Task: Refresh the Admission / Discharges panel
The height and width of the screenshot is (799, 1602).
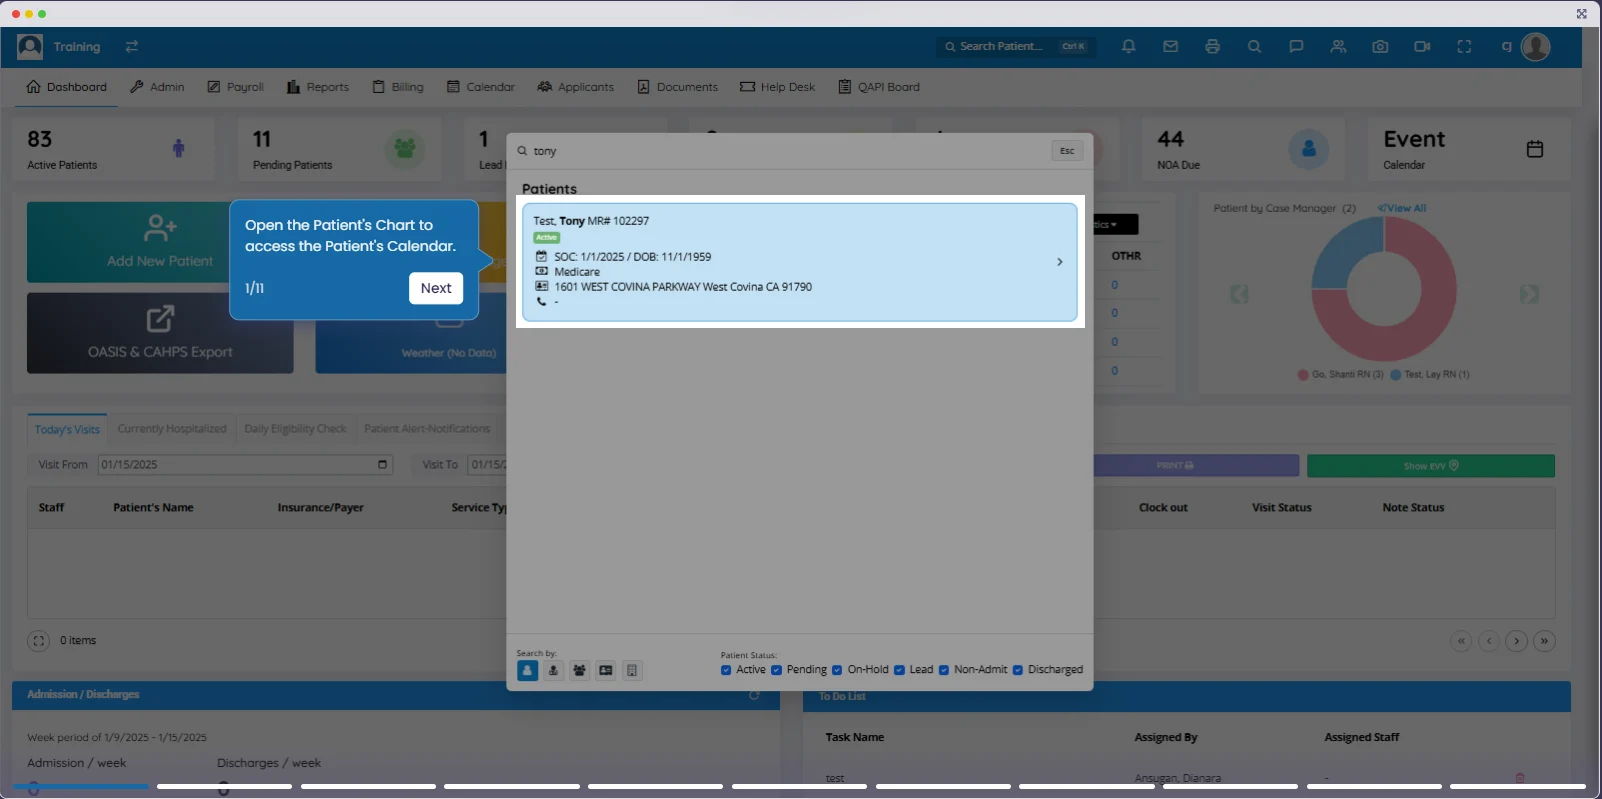Action: [x=754, y=695]
